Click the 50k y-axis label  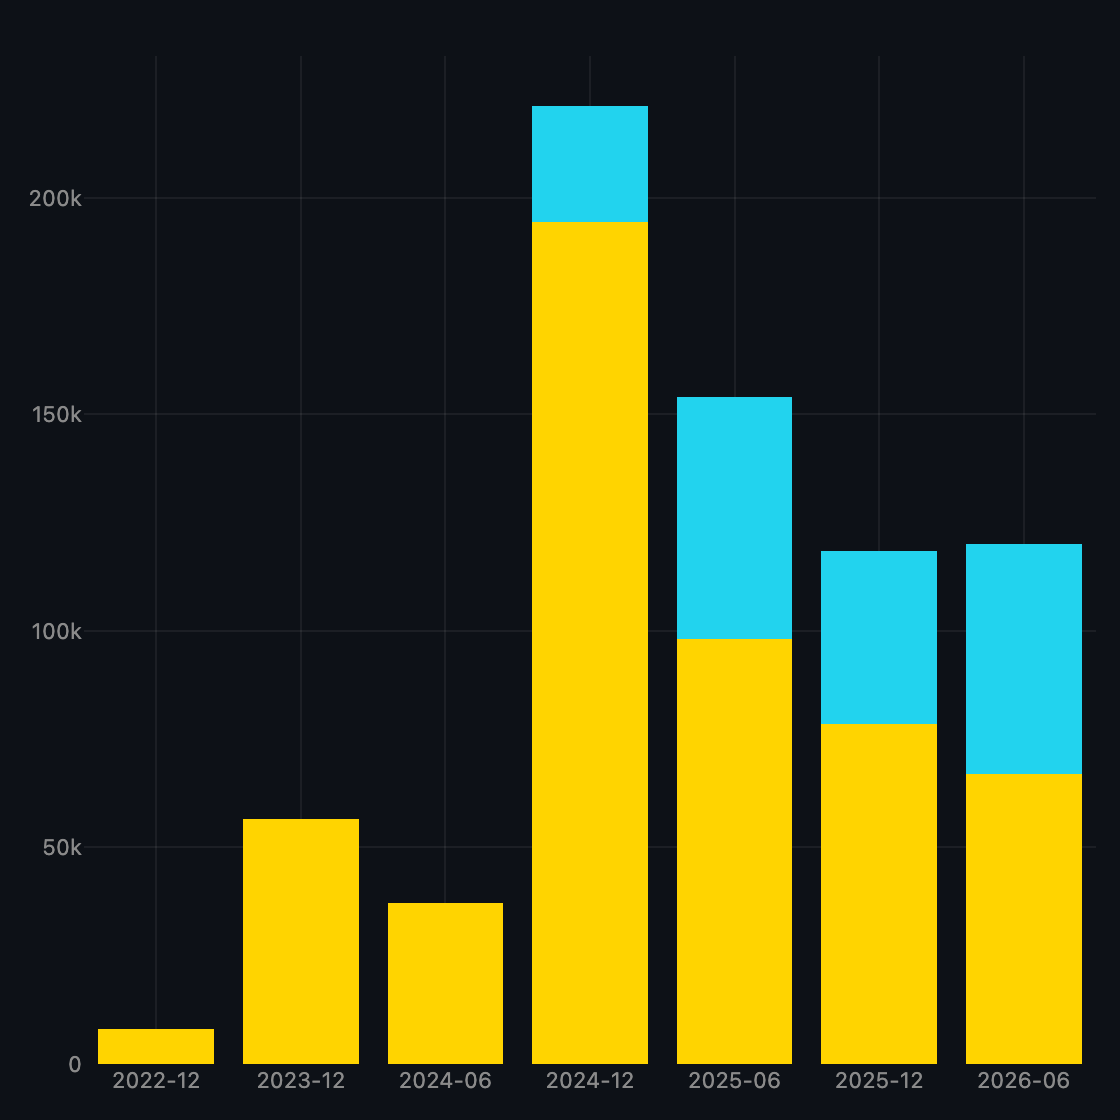point(62,848)
